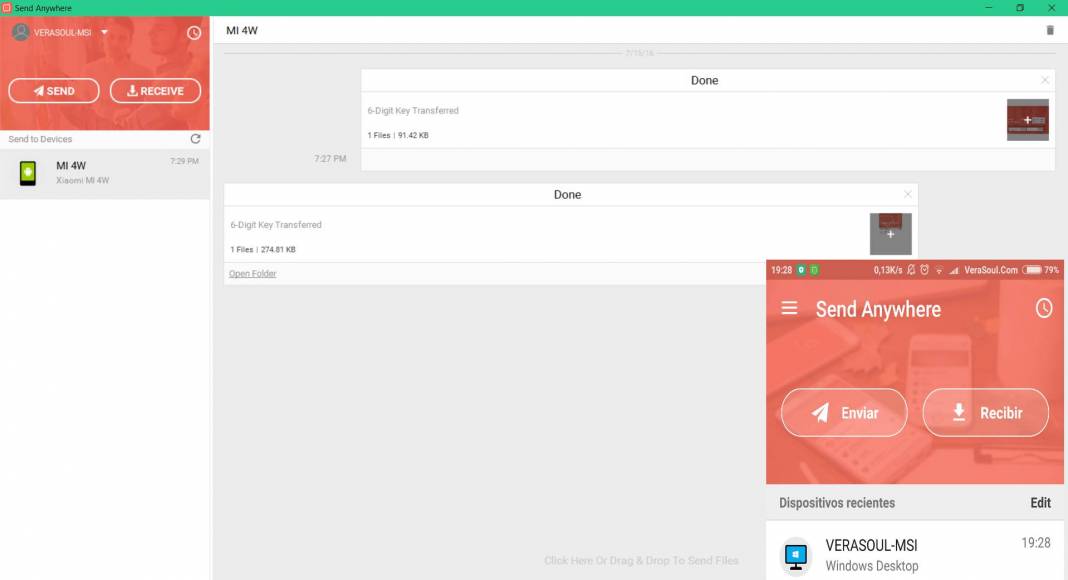Open the 274.81 KB file thumbnail
This screenshot has height=580, width=1068.
pyautogui.click(x=890, y=233)
